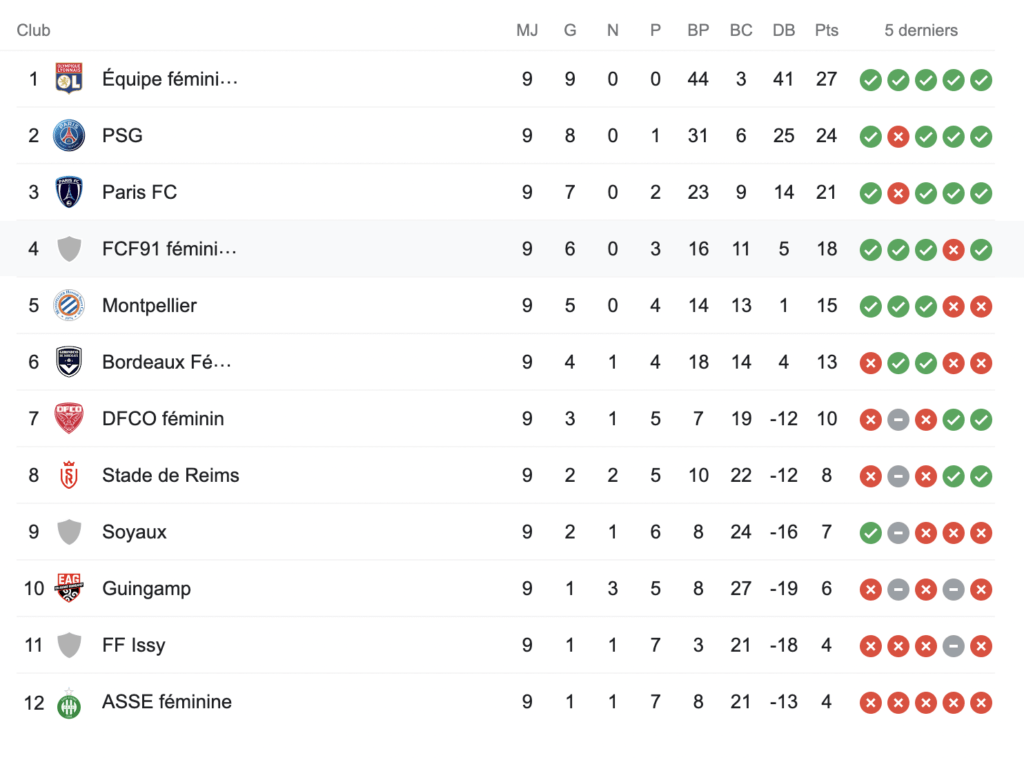Click the grey placeholder shield for Soyaux
This screenshot has height=758, width=1024.
69,532
